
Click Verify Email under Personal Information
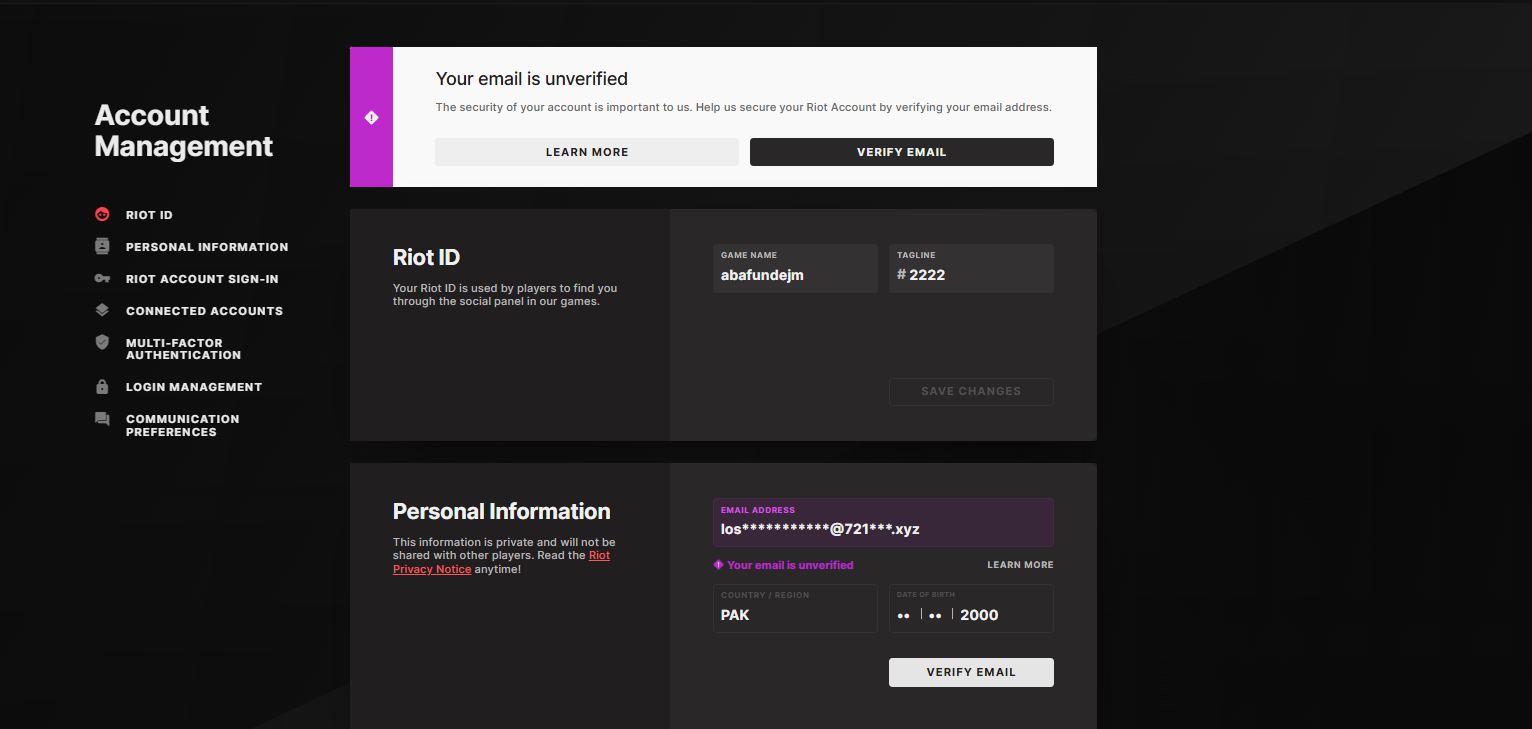click(971, 672)
